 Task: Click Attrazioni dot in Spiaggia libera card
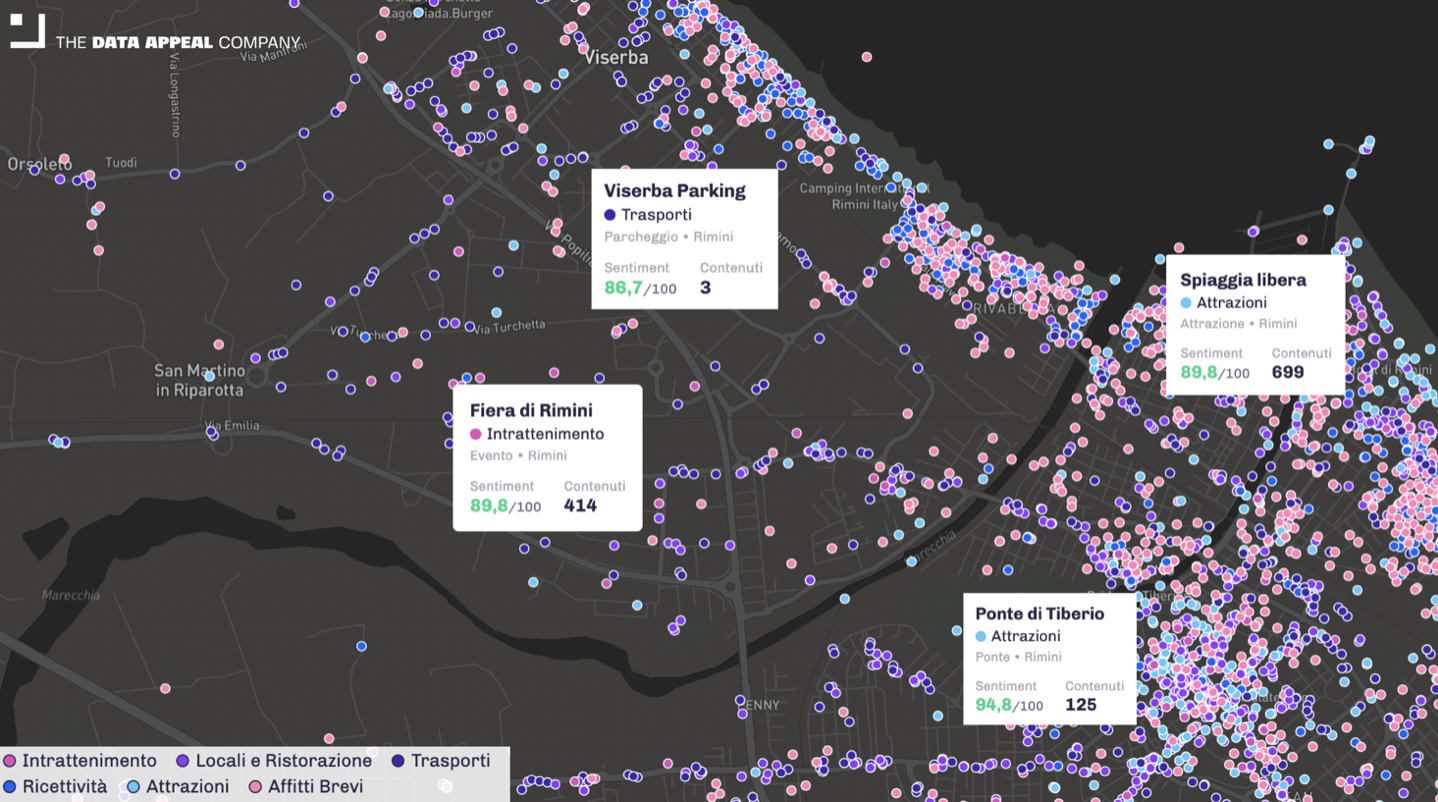(1186, 303)
